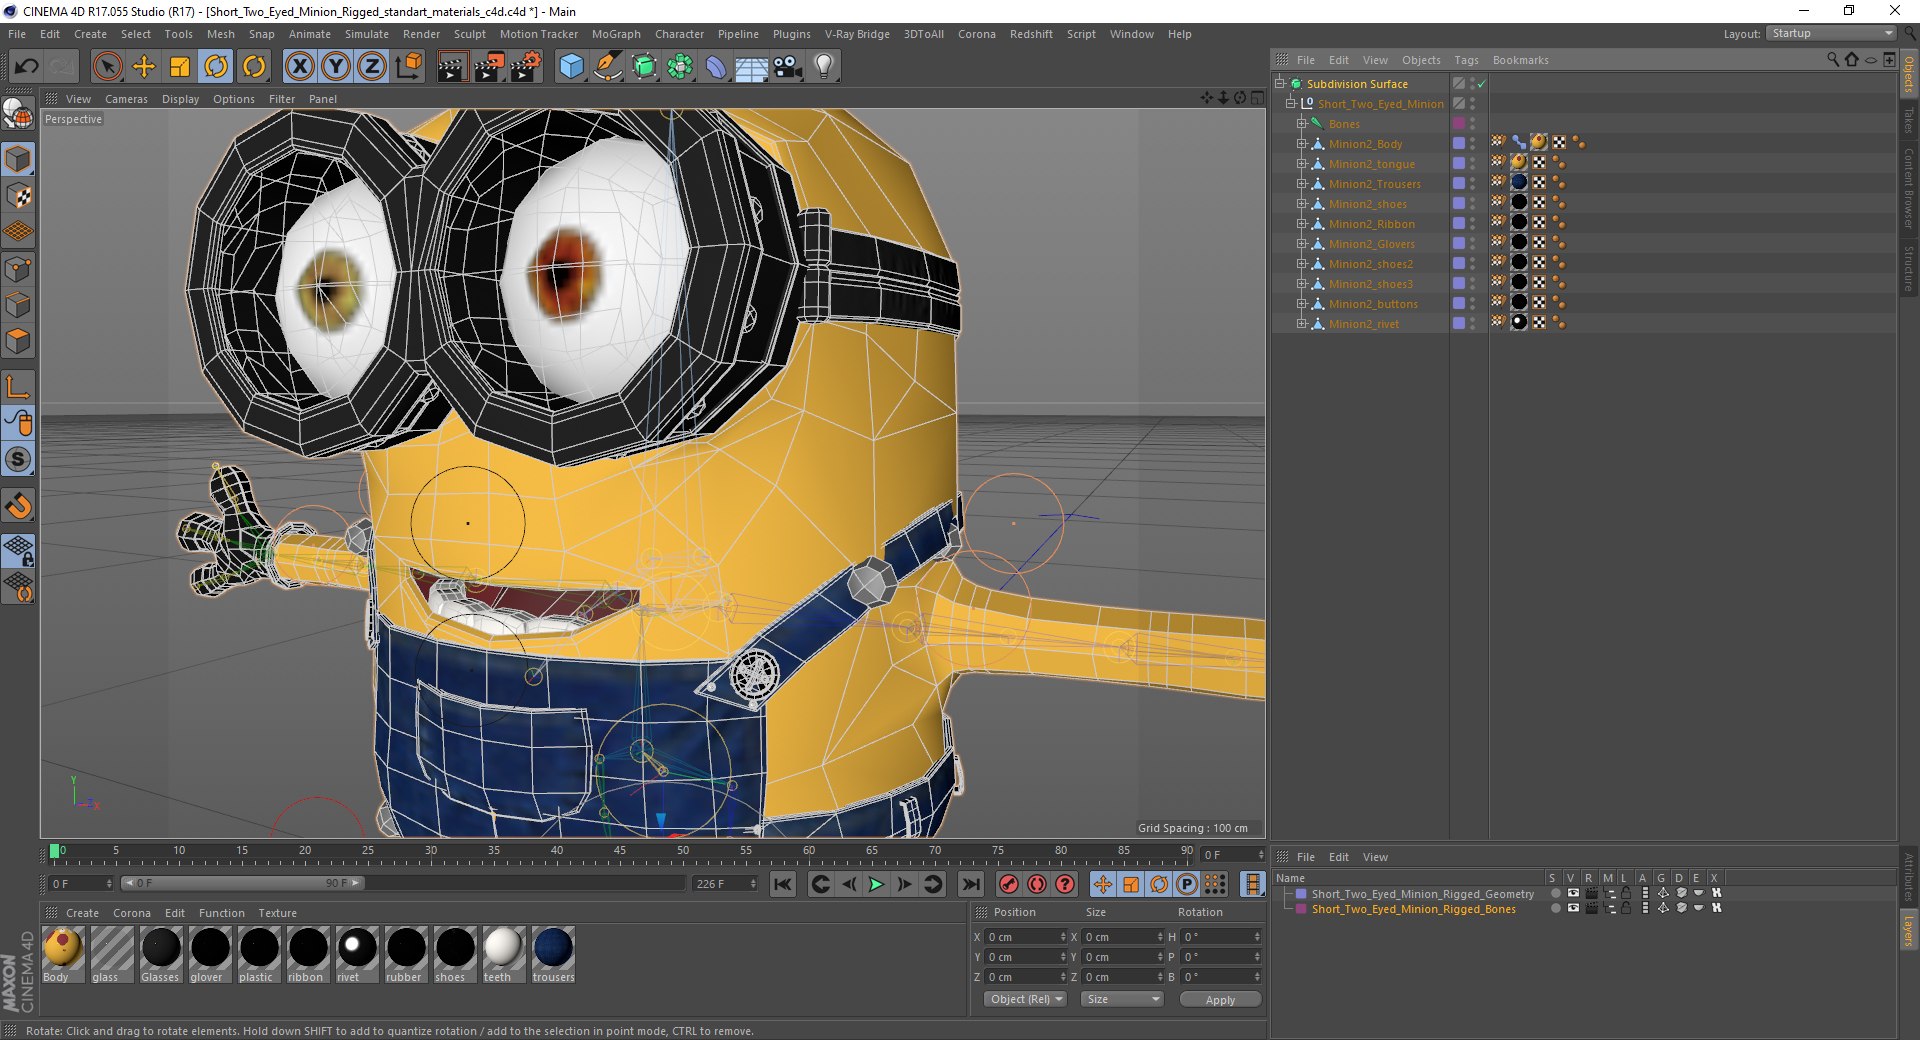
Task: Click the Rotation H input field
Action: pos(1221,937)
